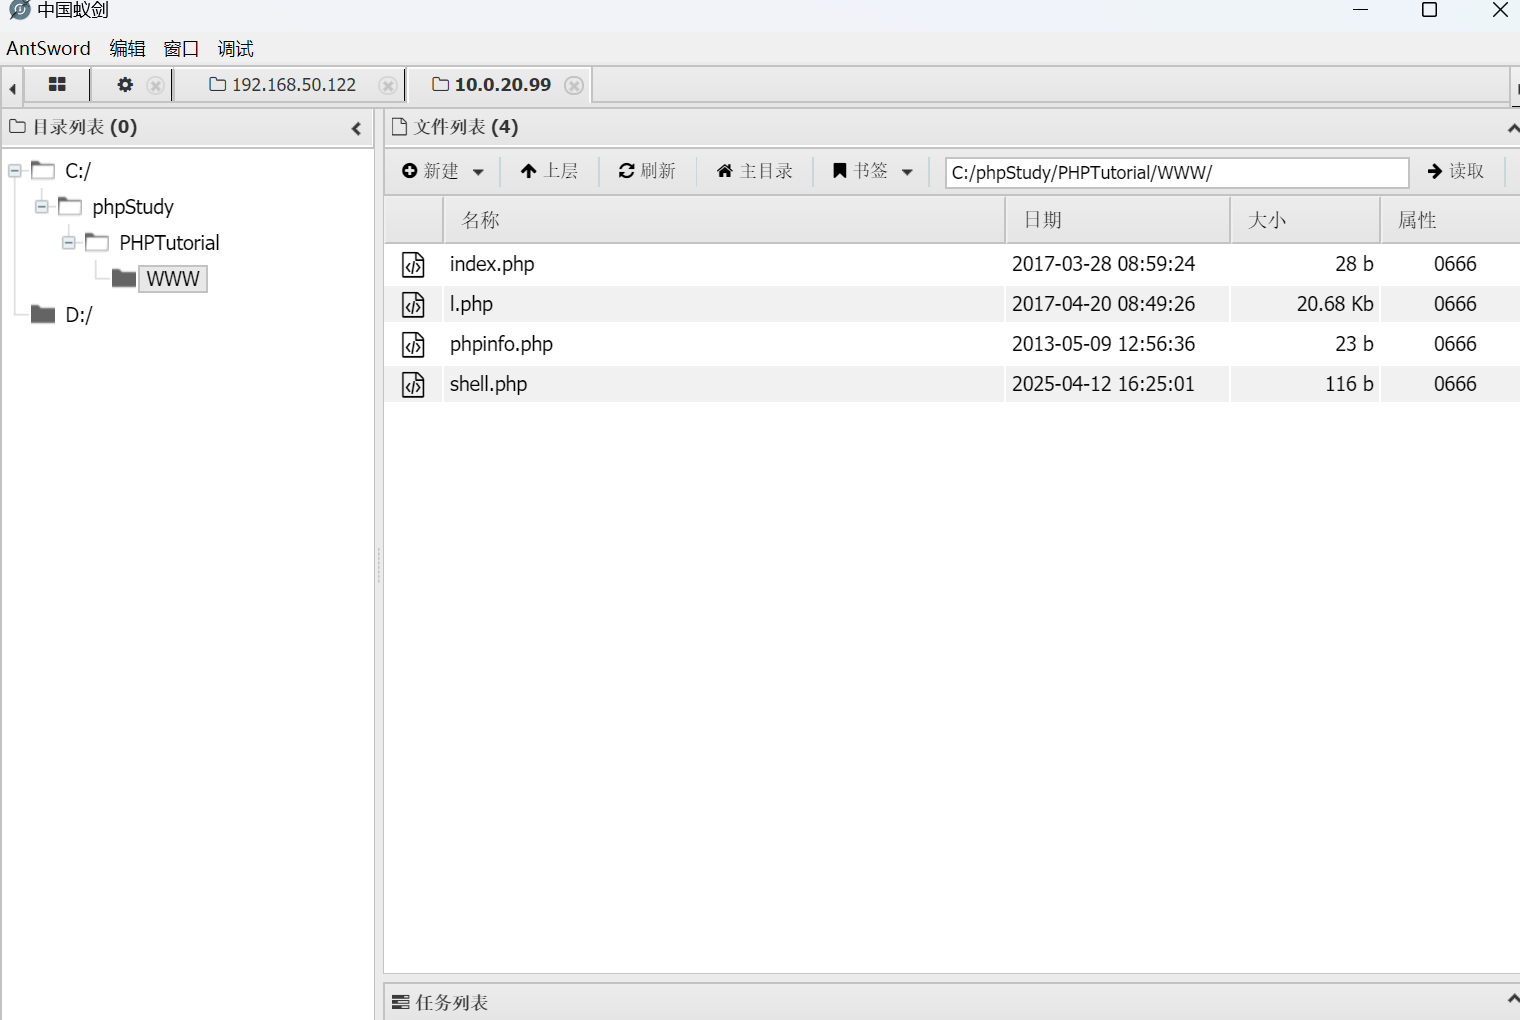Sort files by 名称 column
The height and width of the screenshot is (1020, 1520).
[x=724, y=220]
